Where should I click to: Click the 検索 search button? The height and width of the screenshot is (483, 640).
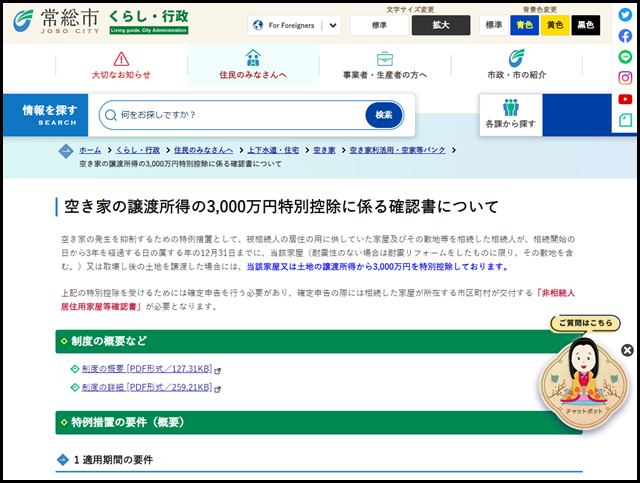pyautogui.click(x=384, y=115)
